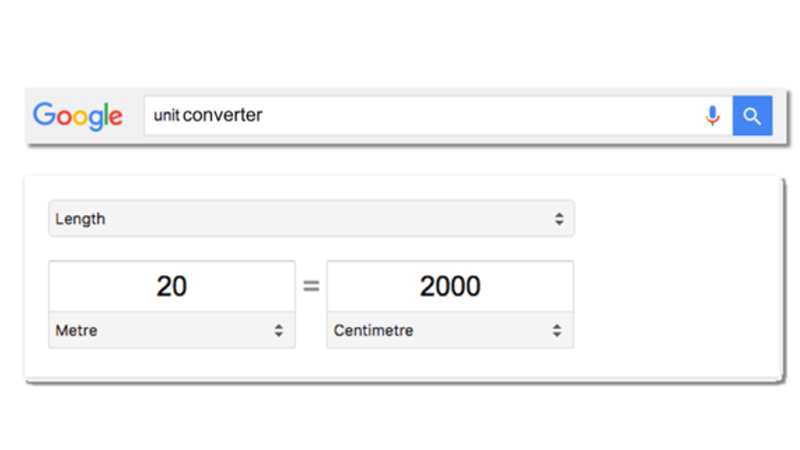The width and height of the screenshot is (800, 450).
Task: Click the arrows on the Length selector
Action: 559,219
